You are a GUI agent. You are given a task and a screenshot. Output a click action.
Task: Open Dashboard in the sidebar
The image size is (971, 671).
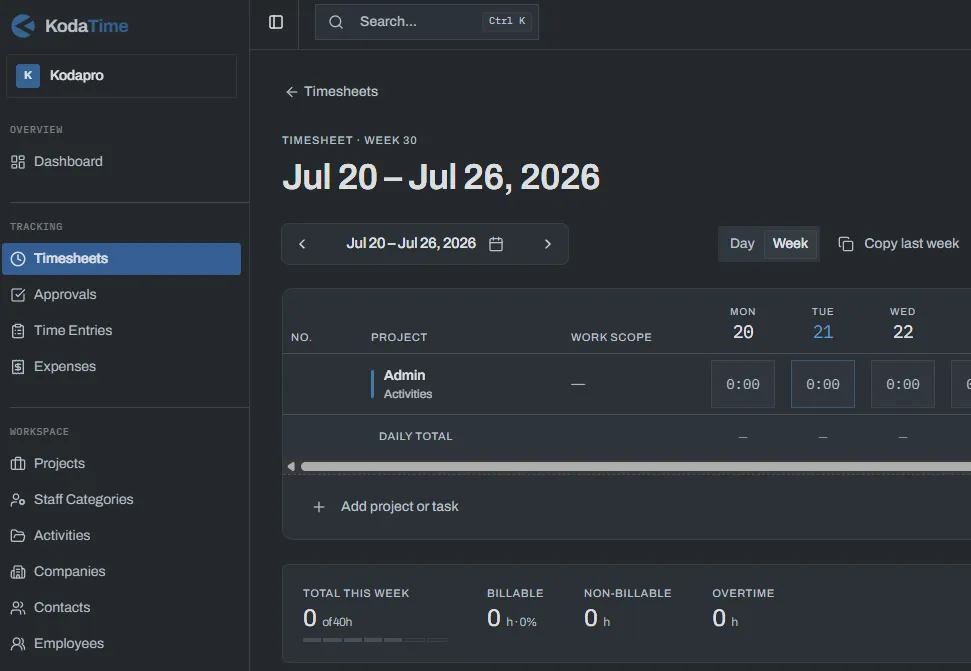click(x=121, y=162)
